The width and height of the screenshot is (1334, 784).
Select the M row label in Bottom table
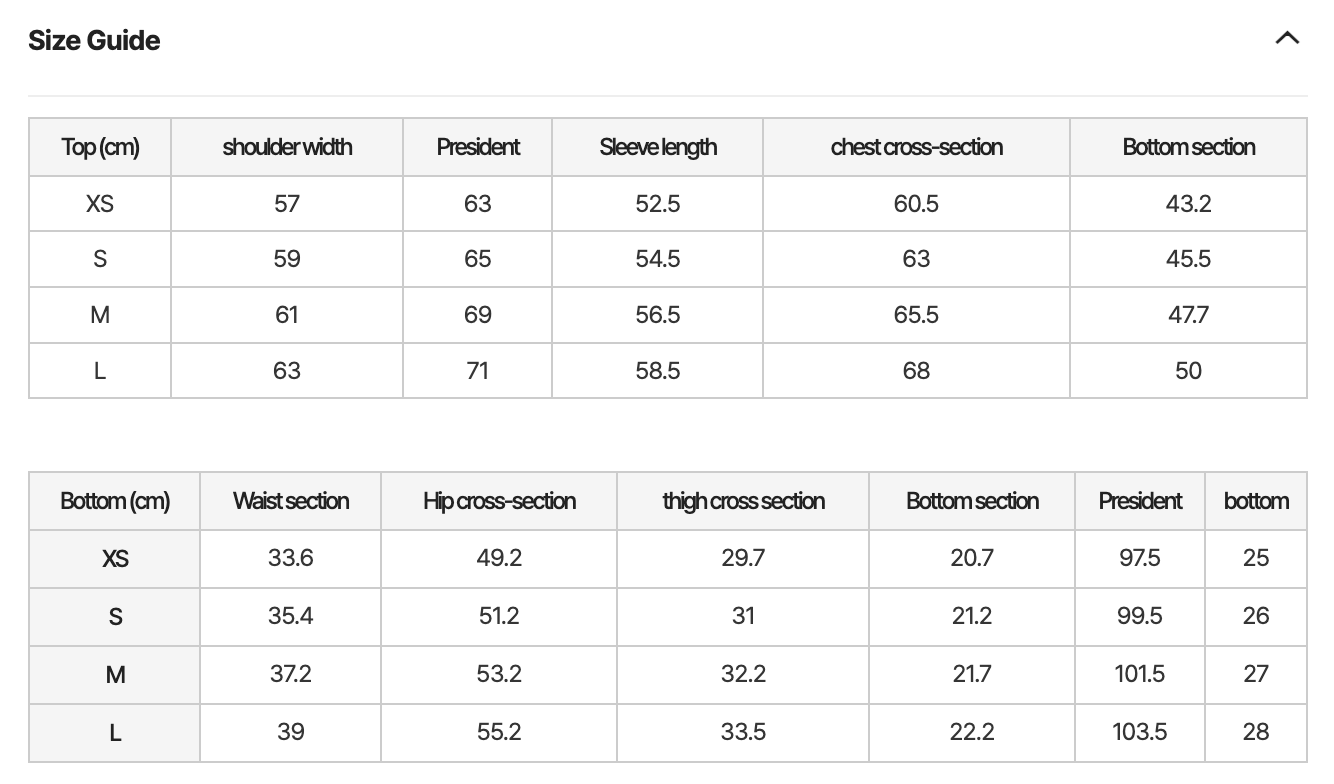[115, 675]
